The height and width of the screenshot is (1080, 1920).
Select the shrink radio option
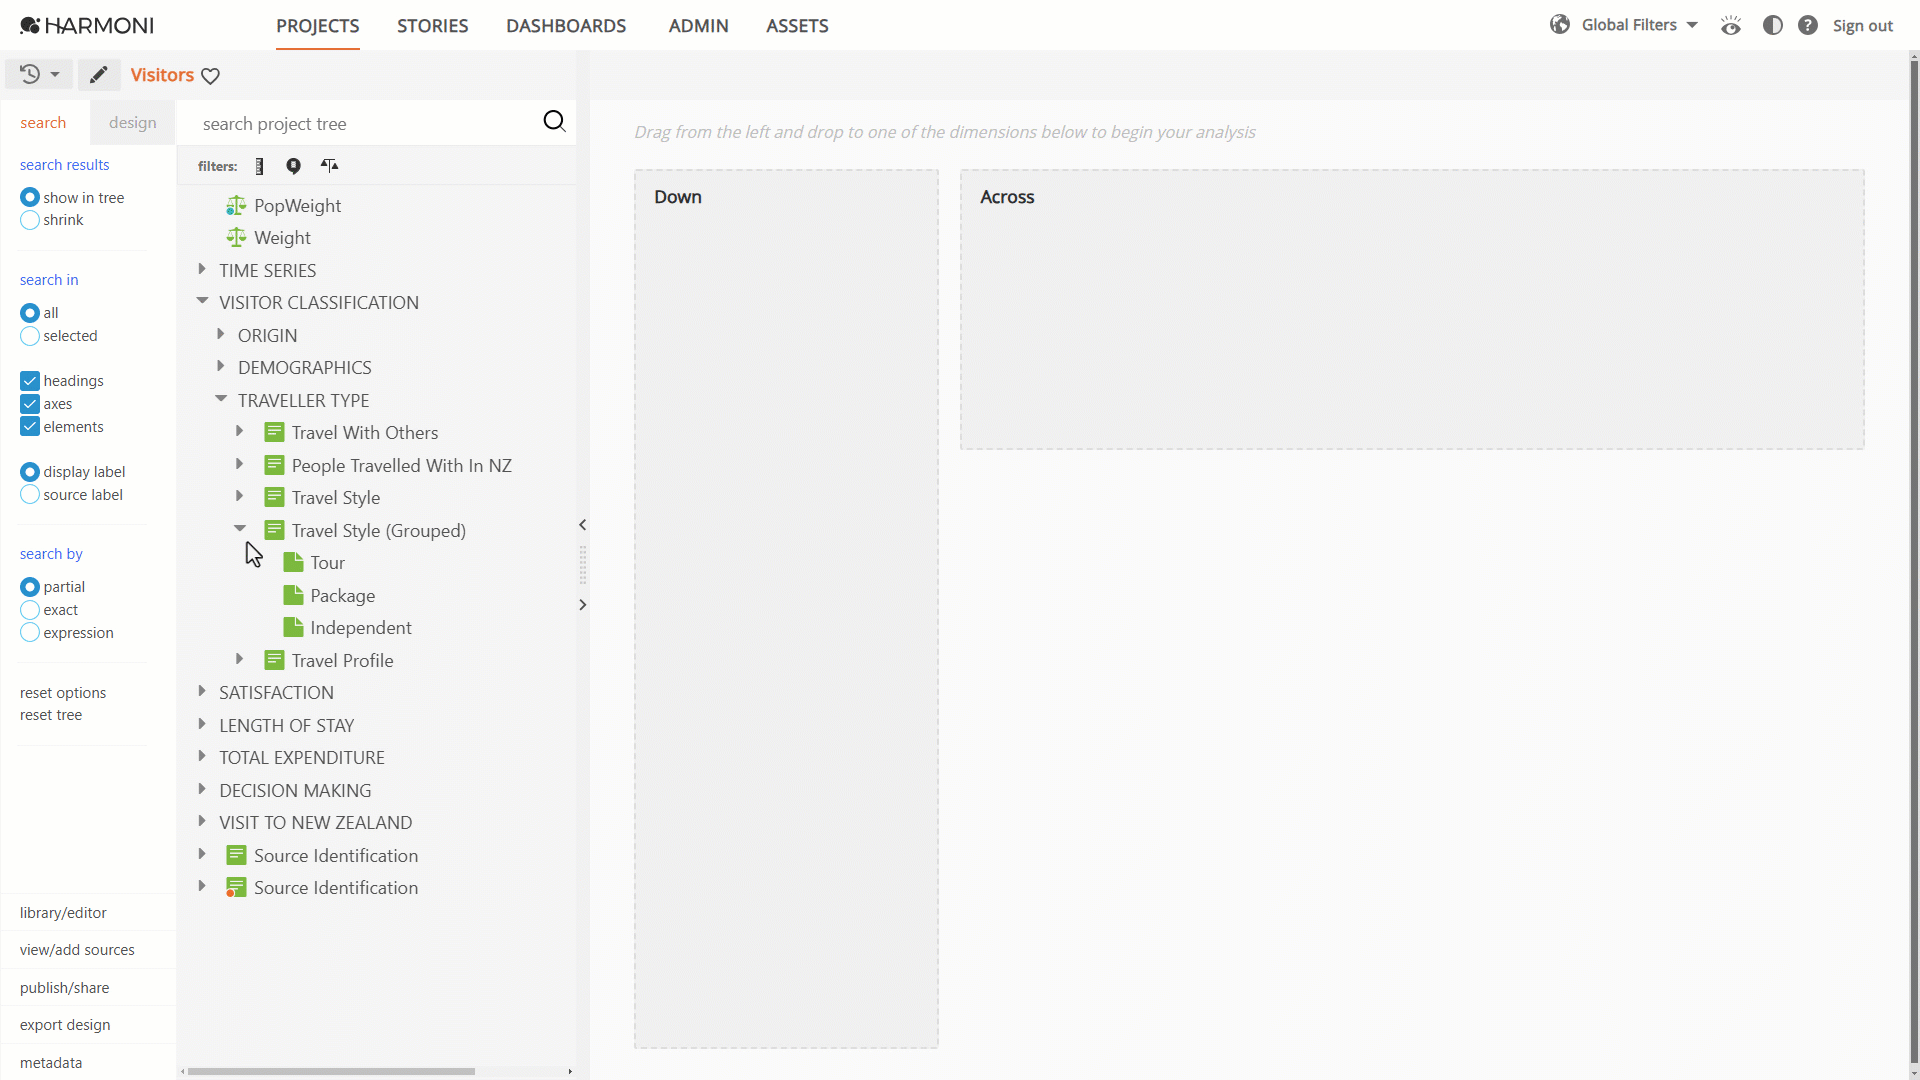pyautogui.click(x=30, y=220)
